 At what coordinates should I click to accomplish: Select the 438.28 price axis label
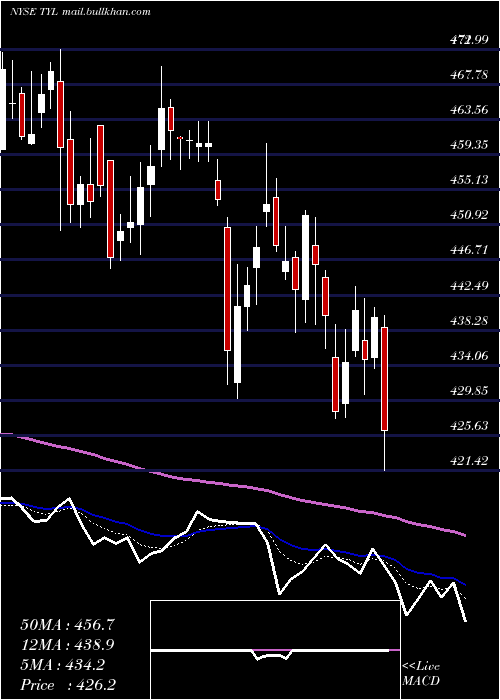click(x=469, y=321)
